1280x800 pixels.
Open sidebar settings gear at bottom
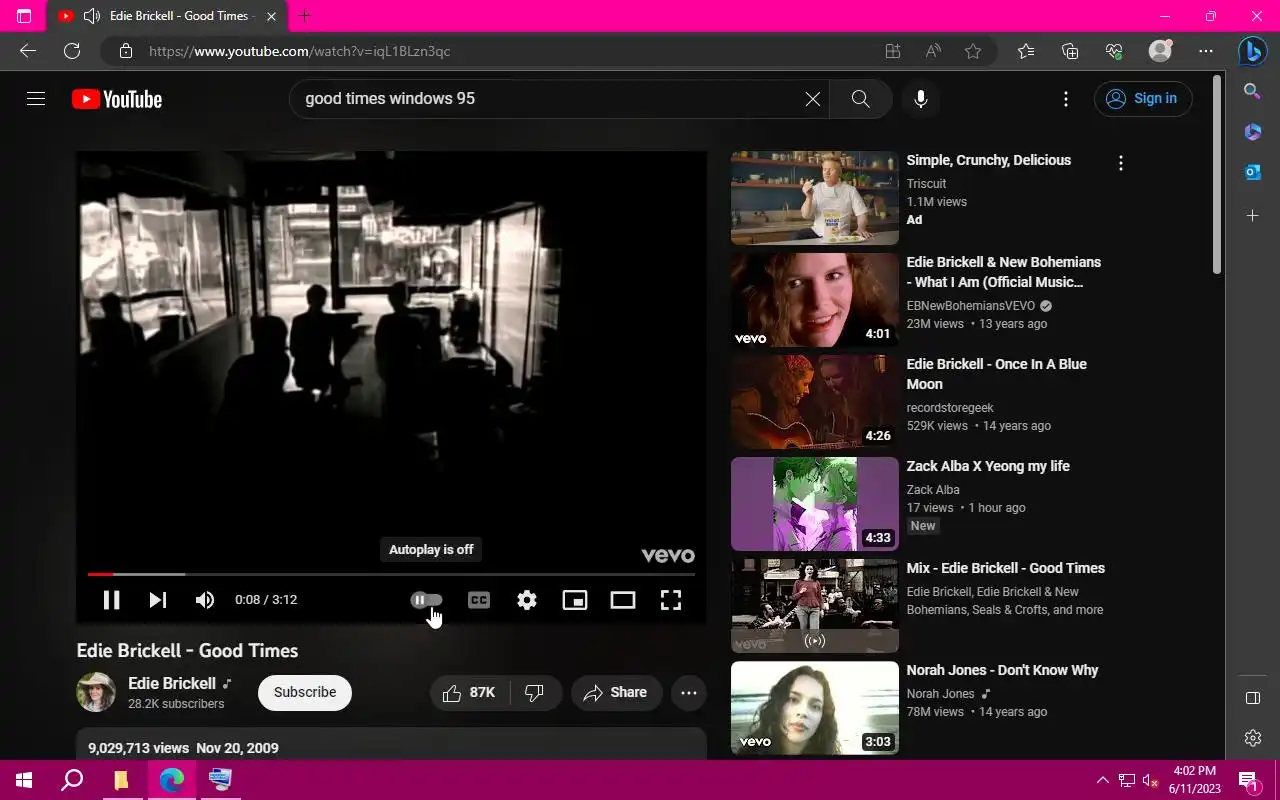pos(1252,738)
